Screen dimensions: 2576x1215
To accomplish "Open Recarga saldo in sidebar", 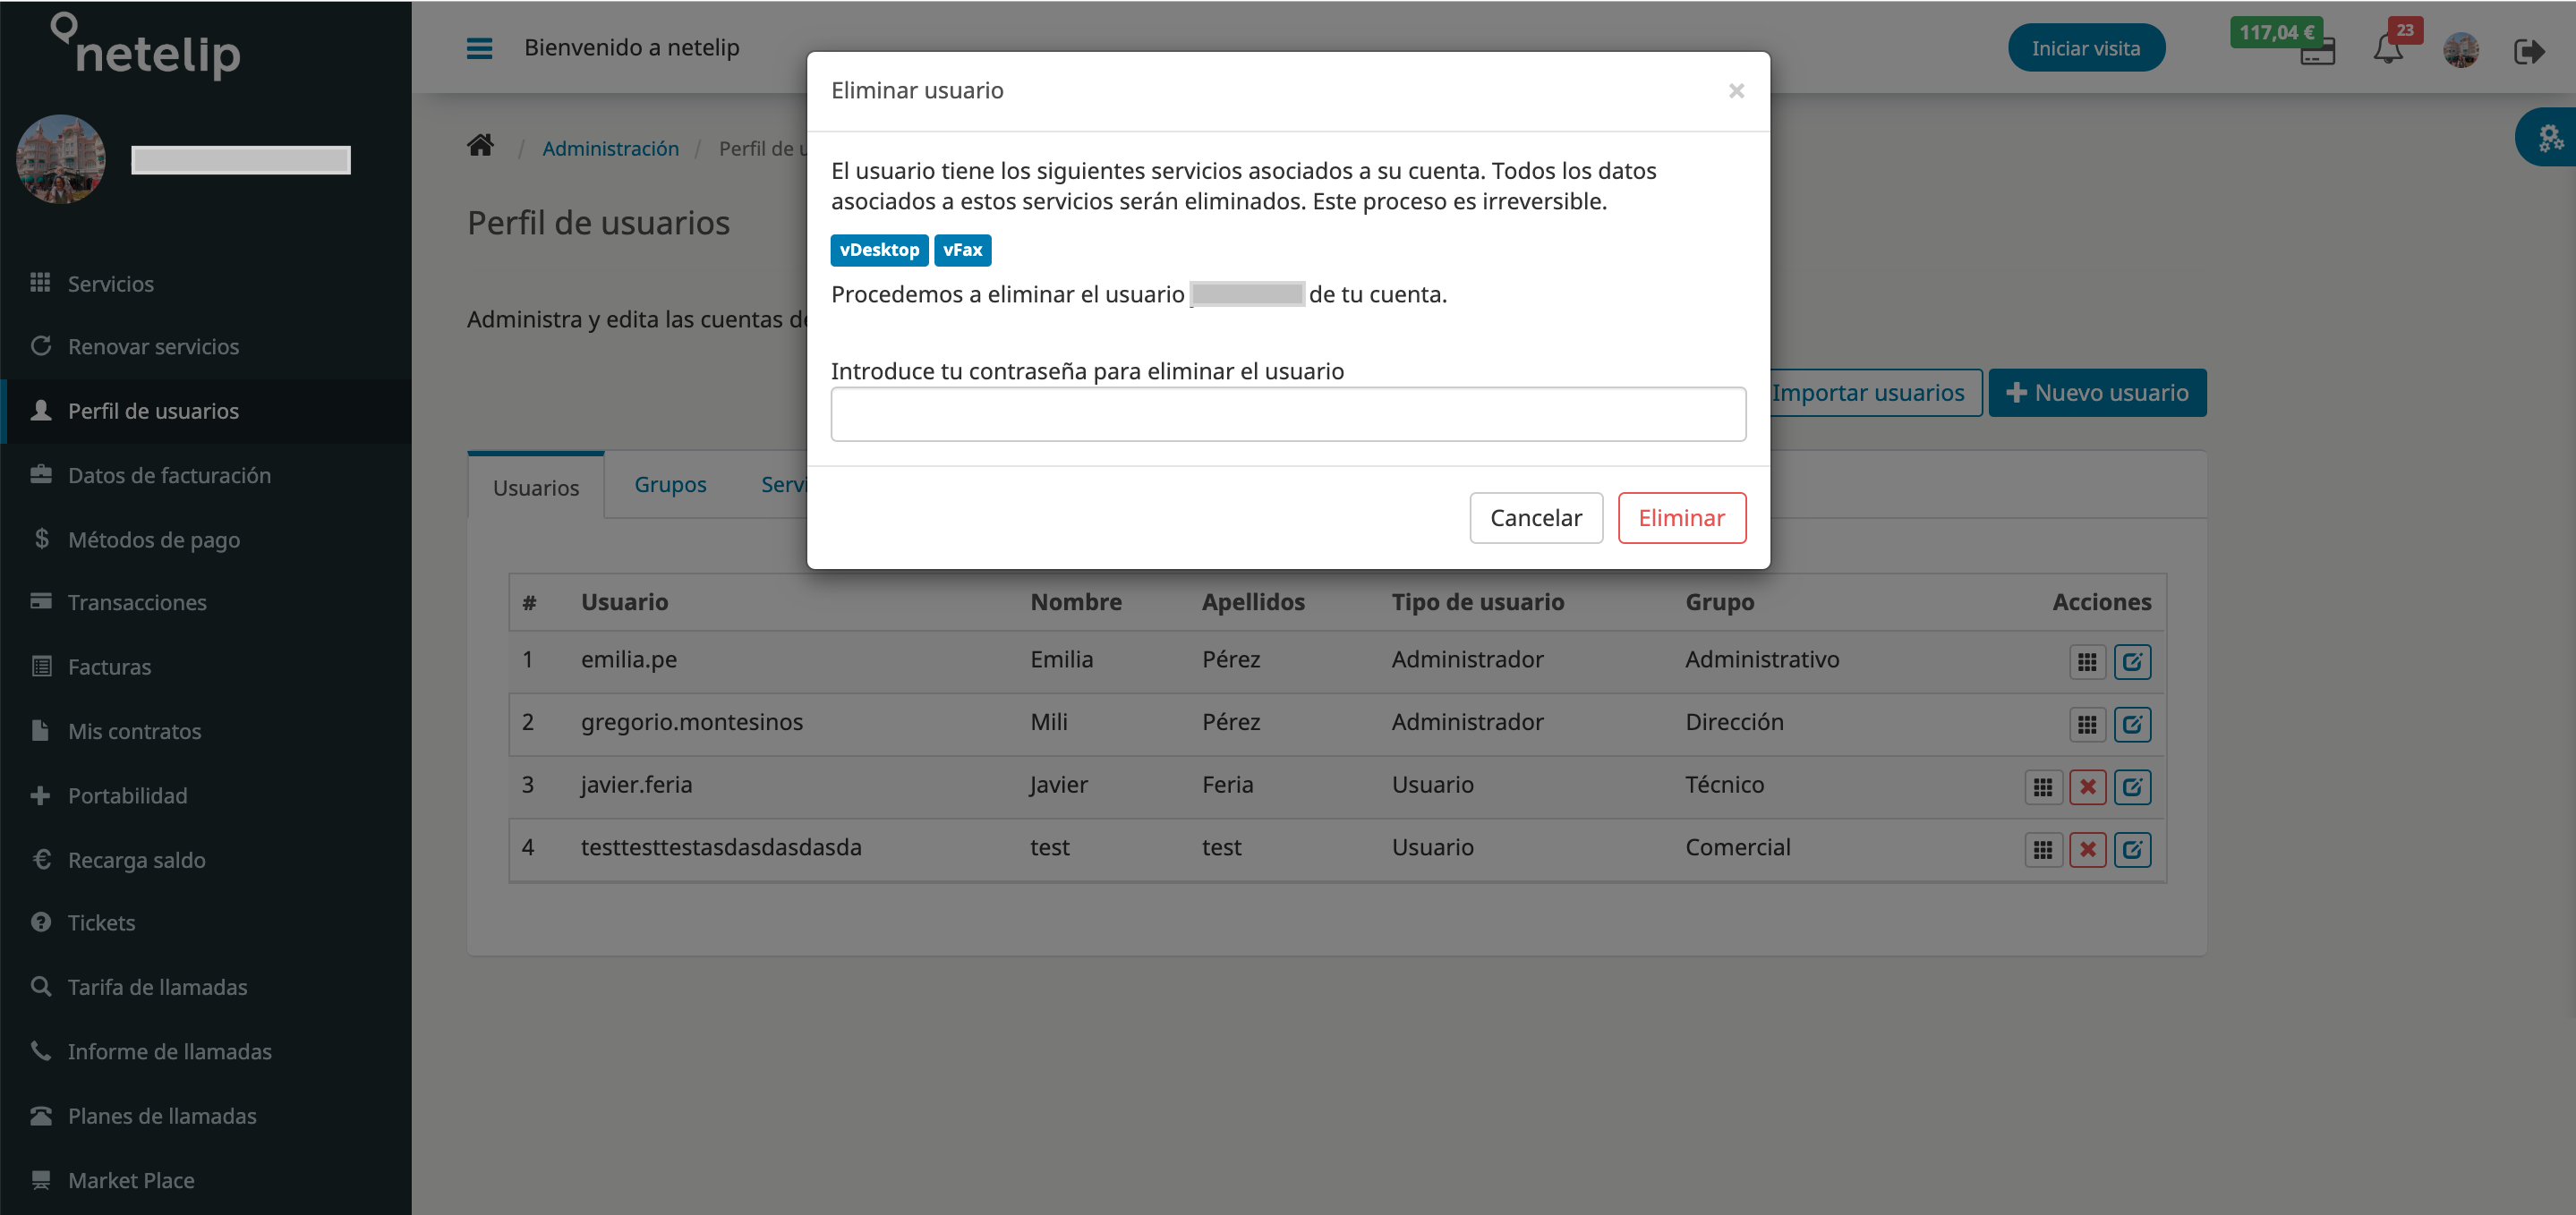I will pos(205,860).
